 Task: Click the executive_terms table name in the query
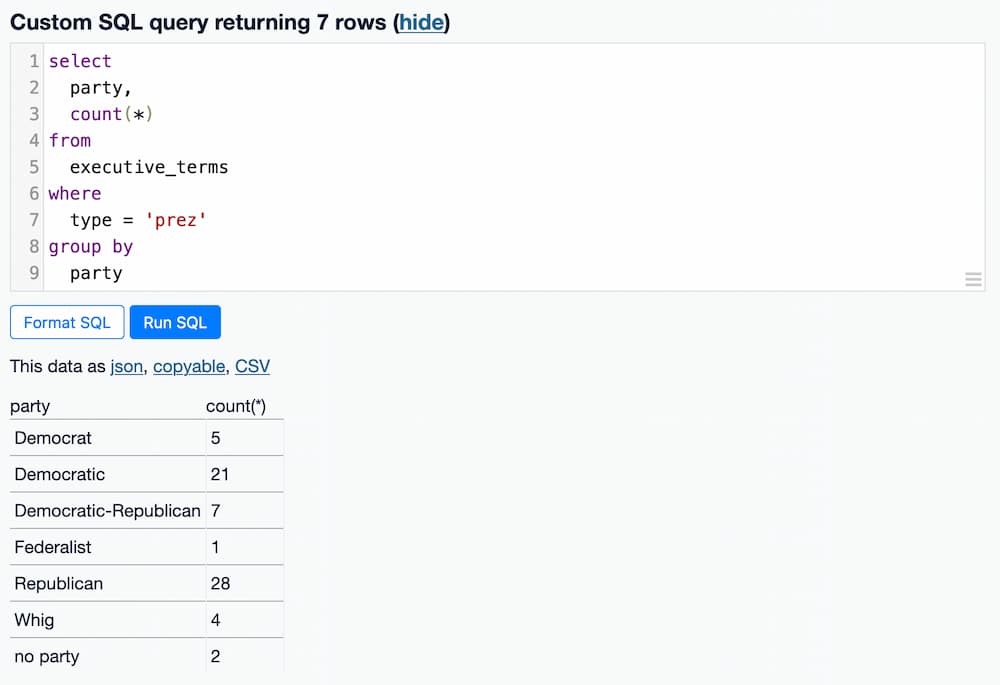click(147, 167)
